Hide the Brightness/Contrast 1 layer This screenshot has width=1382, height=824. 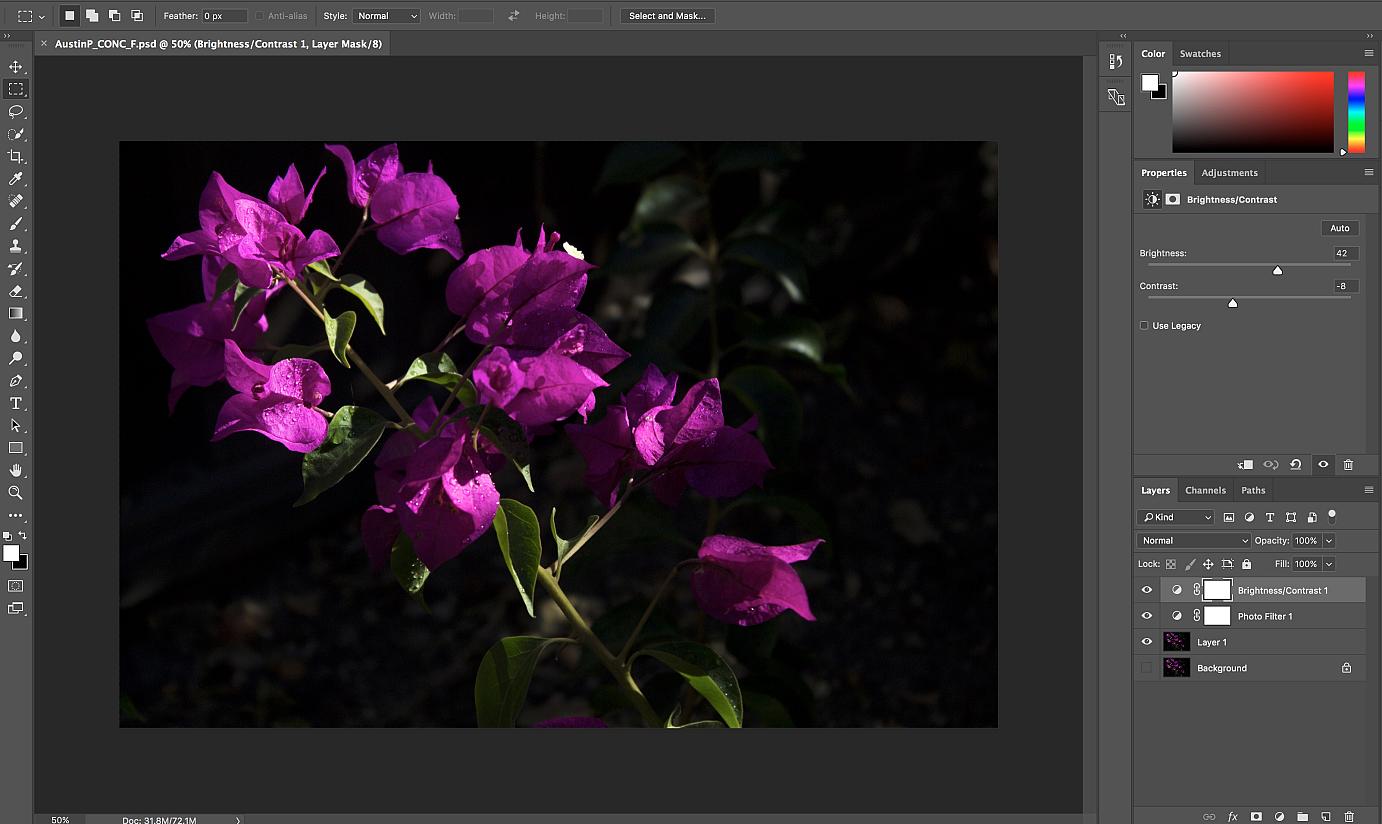click(x=1147, y=590)
